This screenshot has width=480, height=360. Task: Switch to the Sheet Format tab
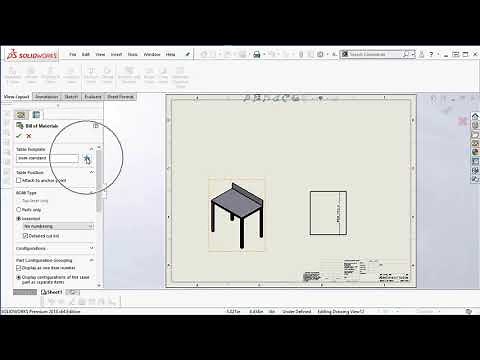121,97
